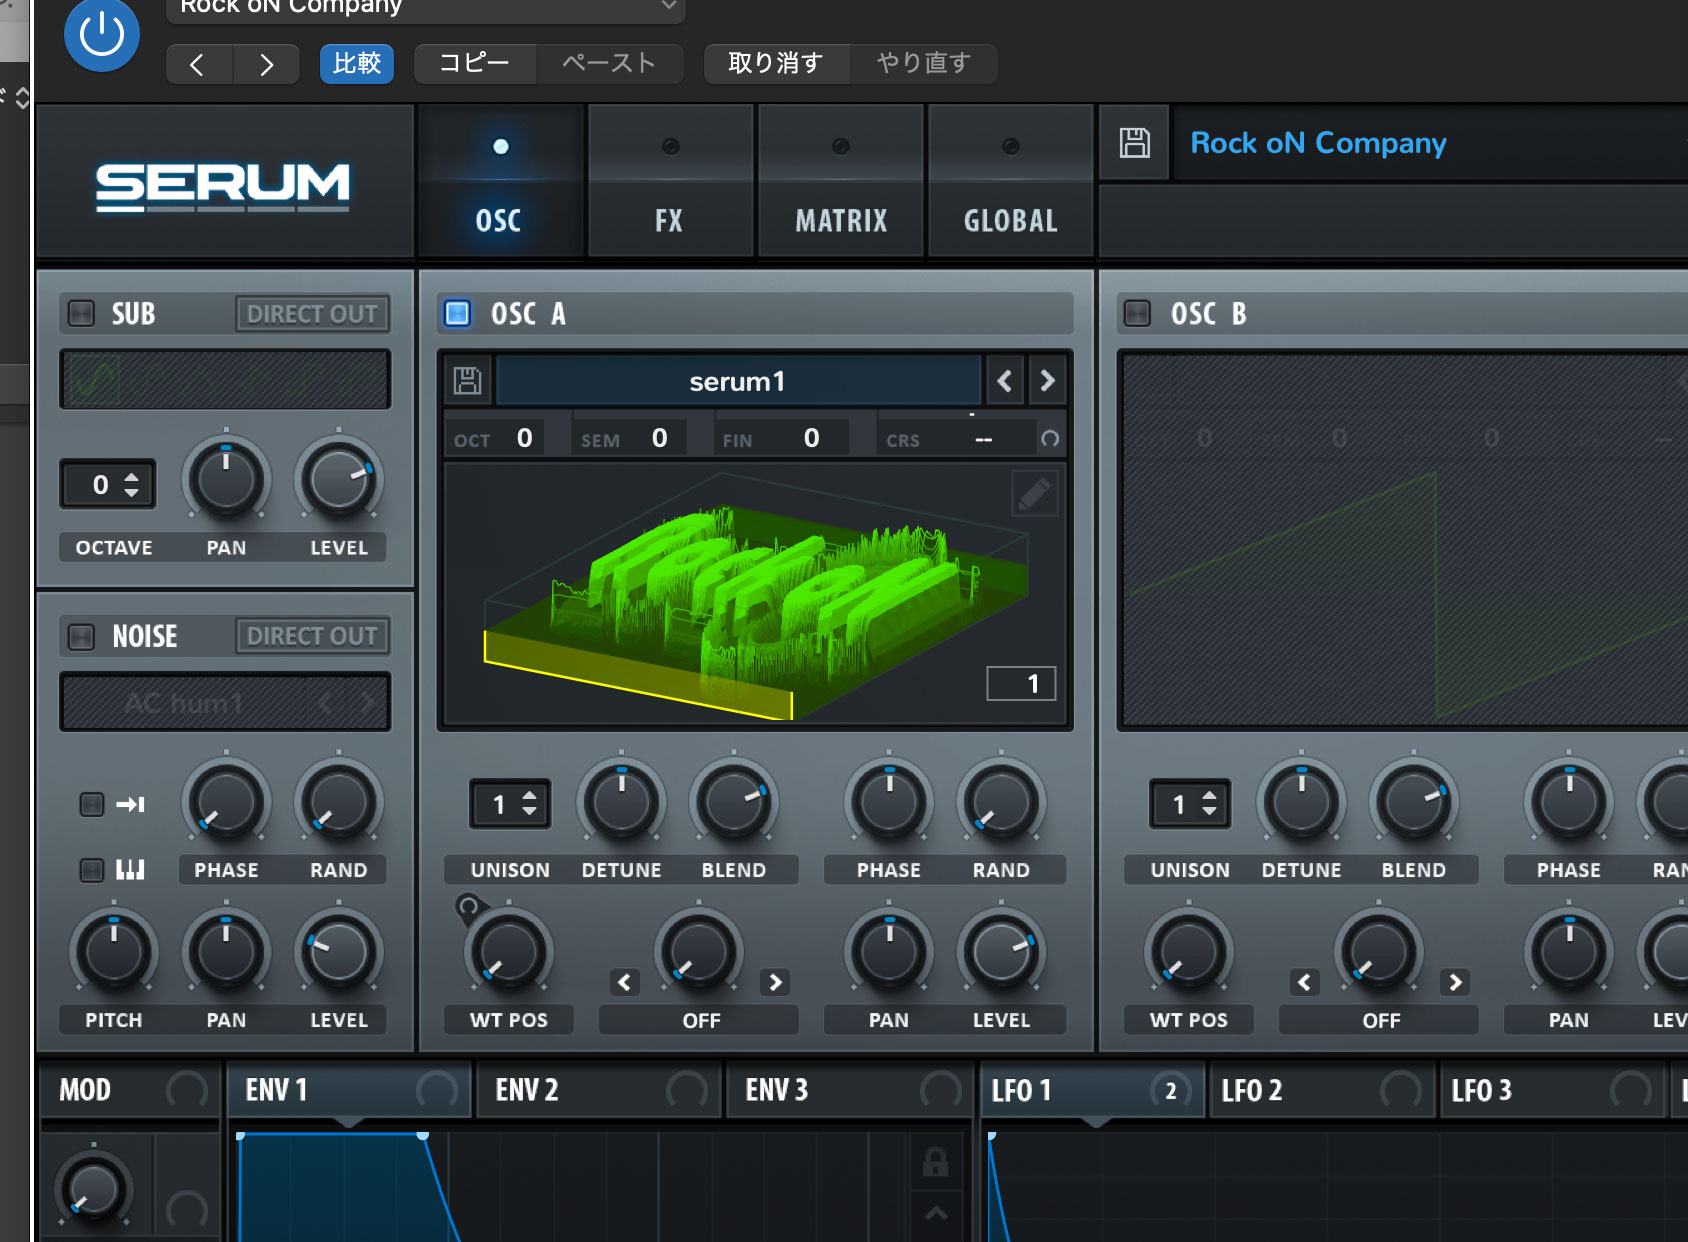1688x1242 pixels.
Task: Click the OSC A 3D wavetable display
Action: click(x=756, y=593)
